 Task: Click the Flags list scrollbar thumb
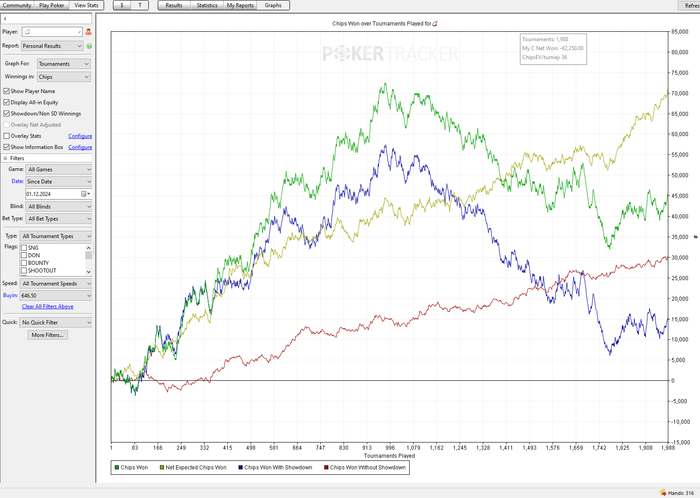tap(88, 255)
